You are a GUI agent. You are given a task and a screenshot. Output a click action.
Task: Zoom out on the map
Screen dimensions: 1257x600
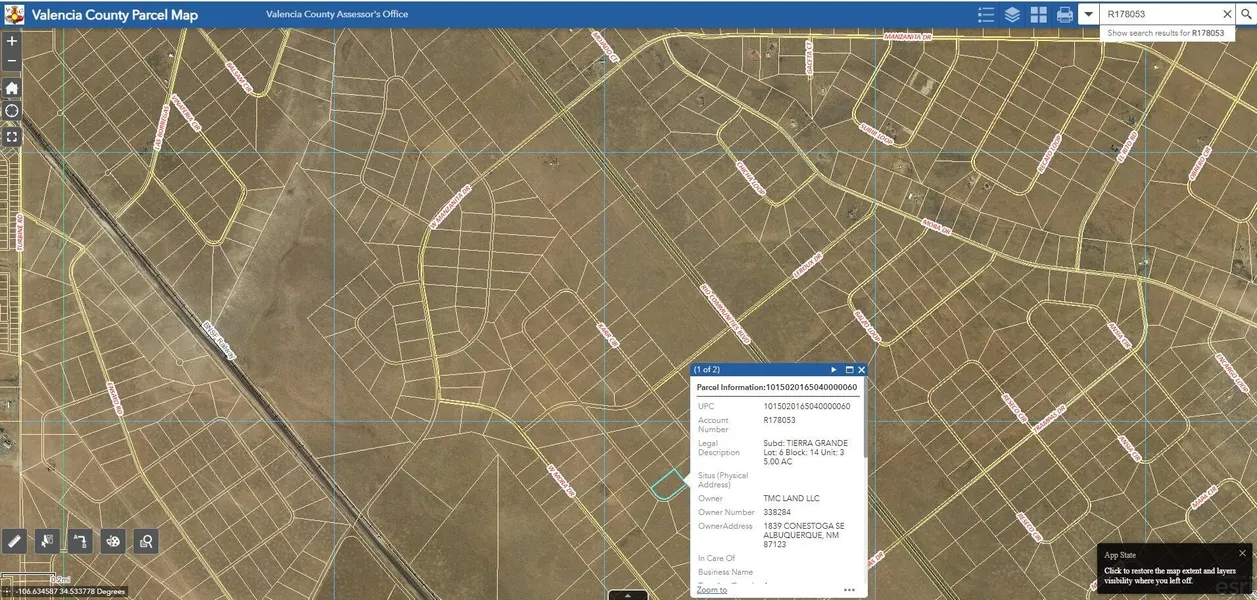coord(12,61)
